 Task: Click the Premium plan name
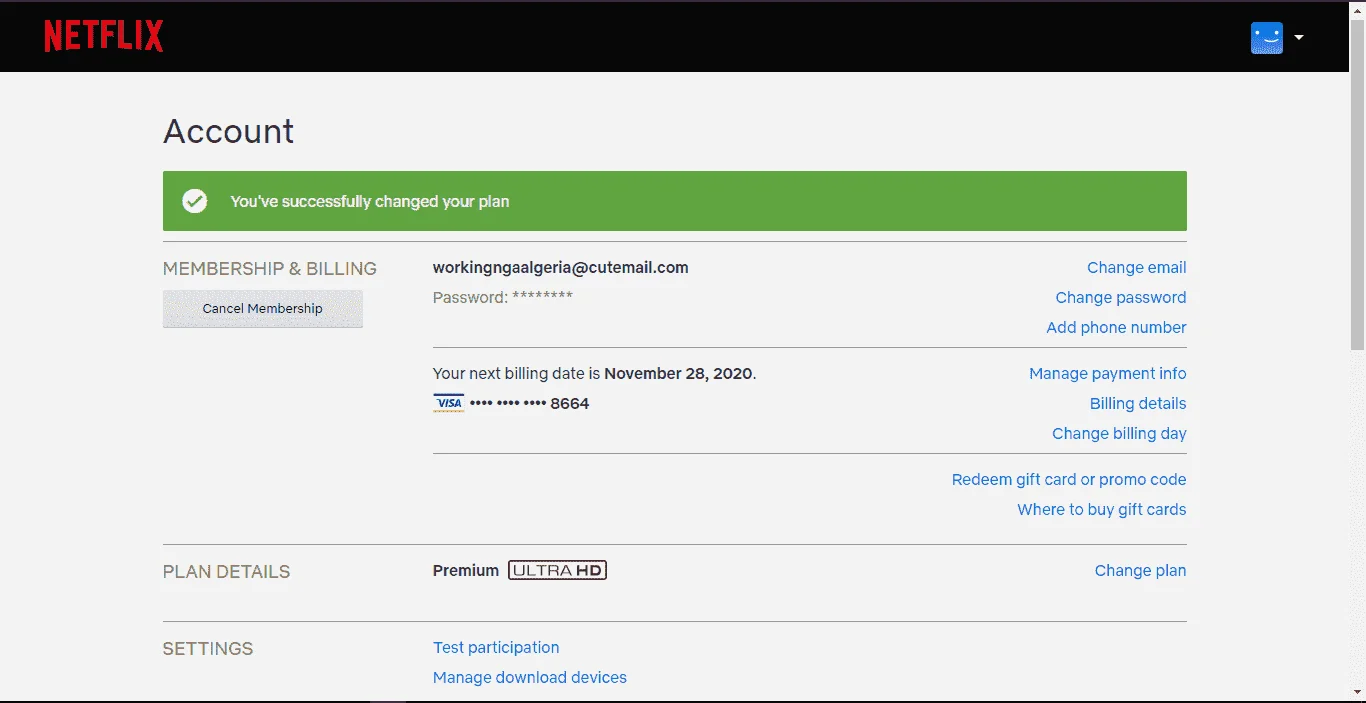(466, 570)
